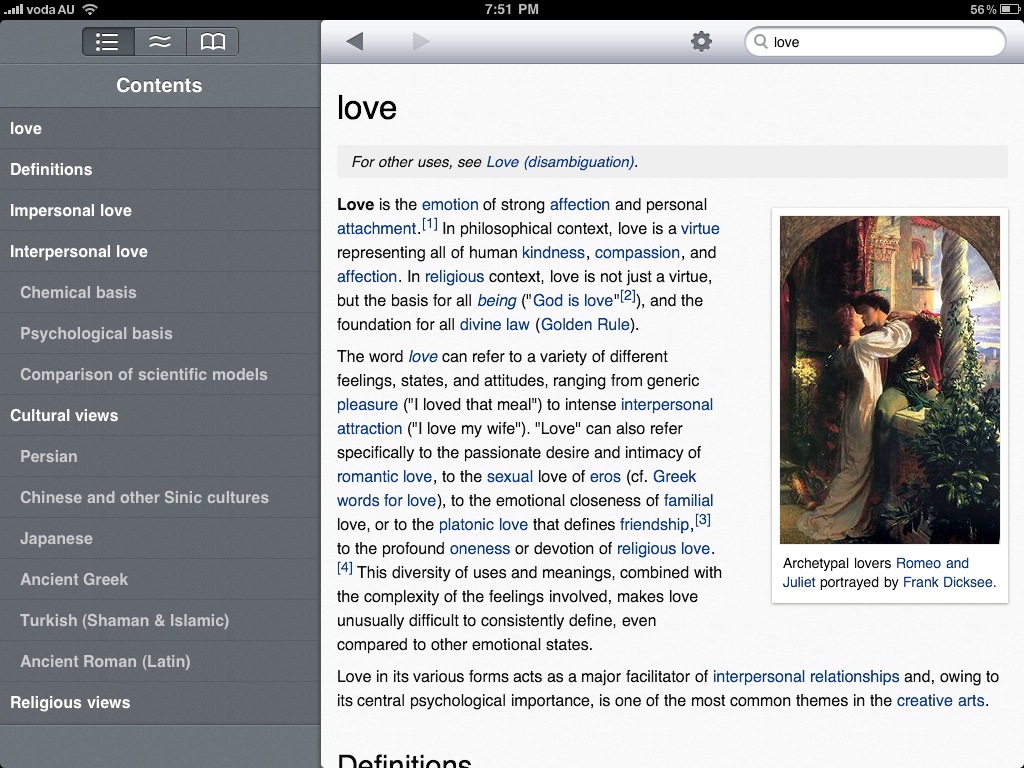Select Impersonal love in the contents
The height and width of the screenshot is (768, 1024).
point(71,210)
